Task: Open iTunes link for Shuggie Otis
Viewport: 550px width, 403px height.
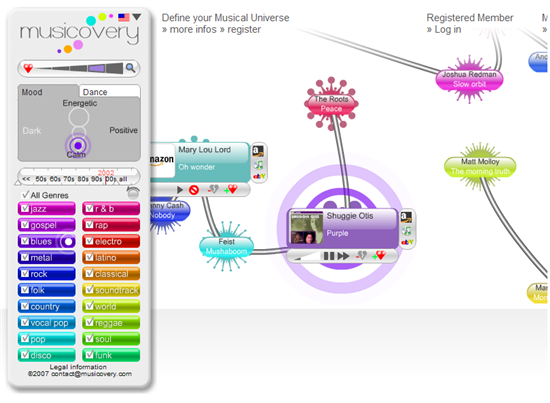Action: [407, 230]
